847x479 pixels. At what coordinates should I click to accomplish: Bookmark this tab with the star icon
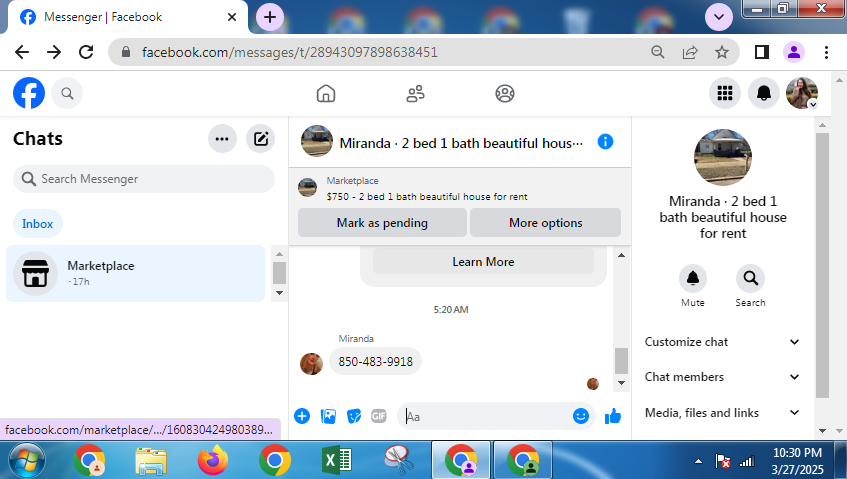[722, 52]
